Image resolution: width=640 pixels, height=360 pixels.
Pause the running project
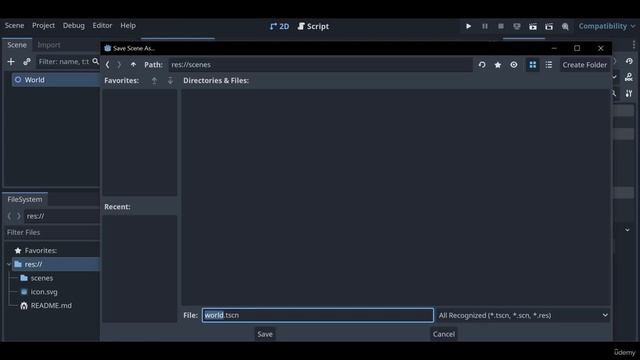point(484,26)
